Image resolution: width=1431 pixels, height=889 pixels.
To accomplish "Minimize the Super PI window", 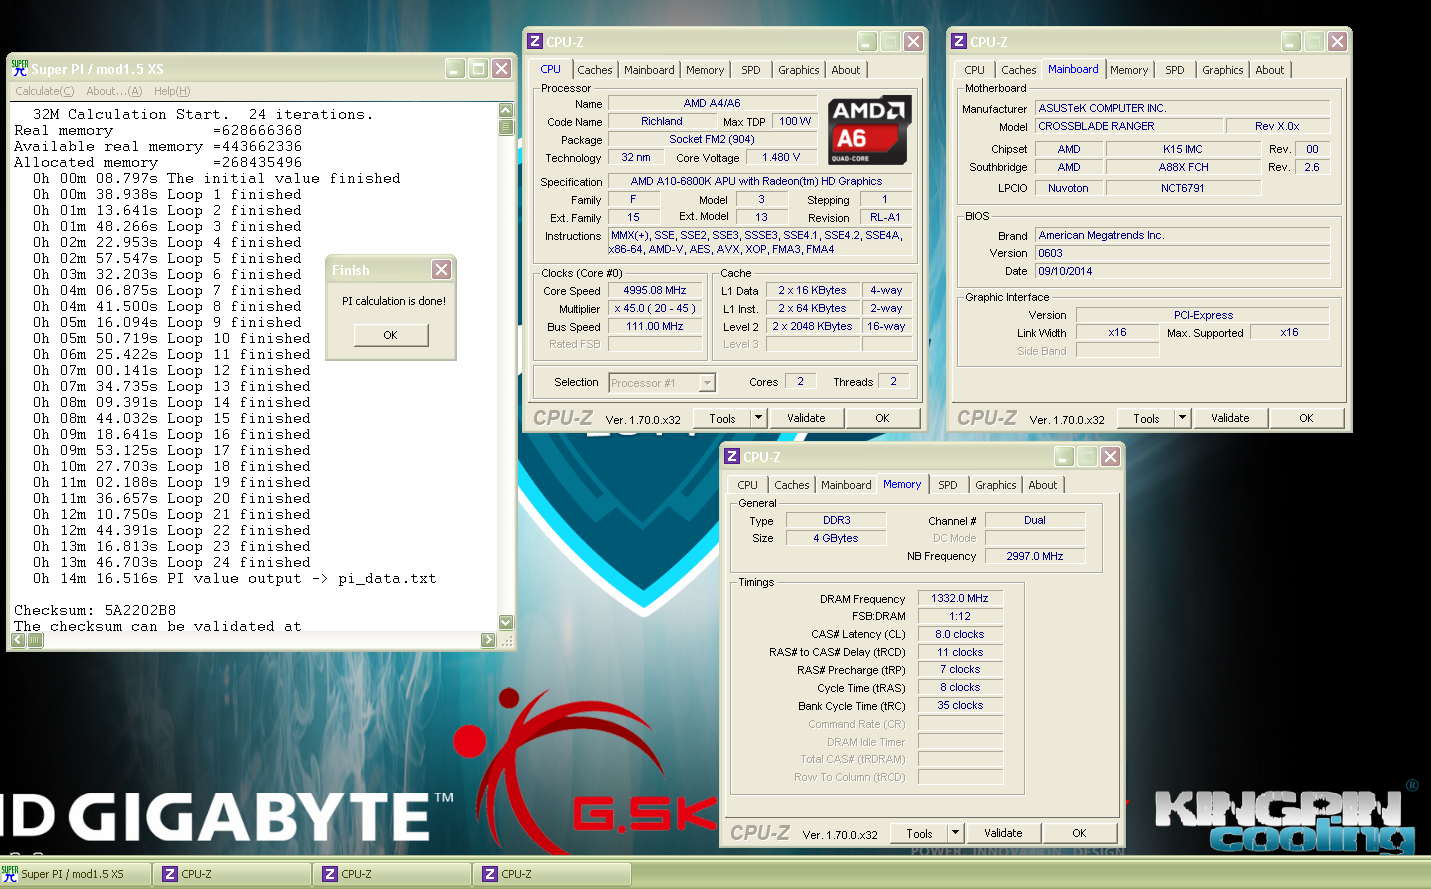I will tap(455, 68).
